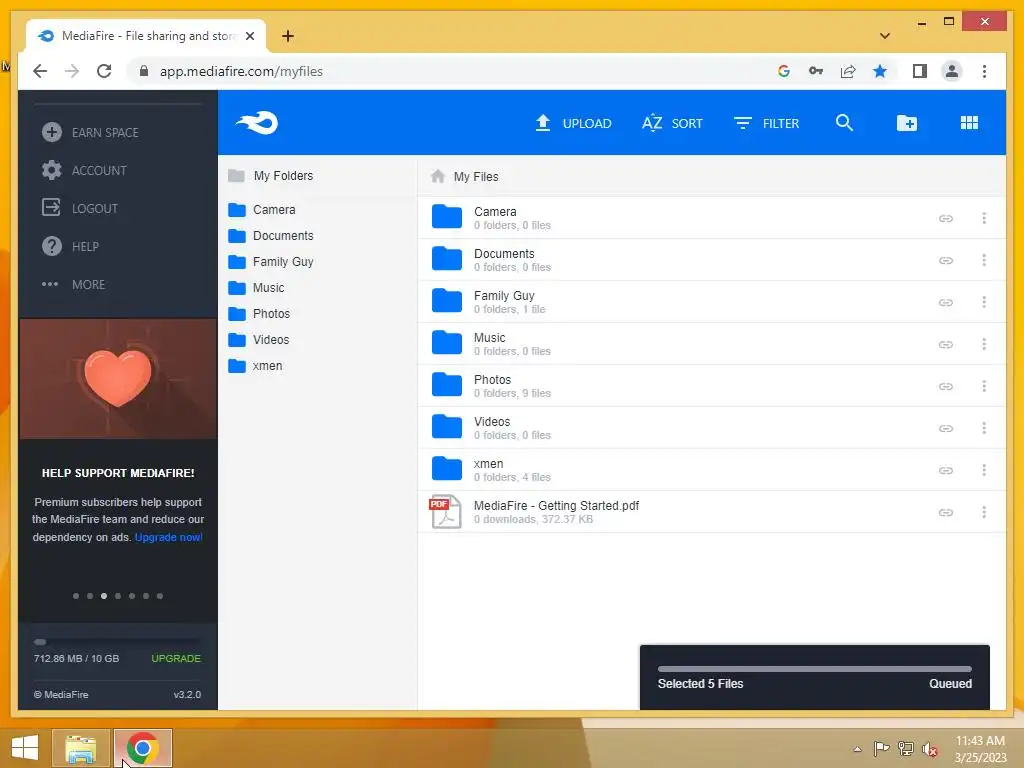Select Documents in My Folders tree
The width and height of the screenshot is (1024, 768).
point(271,236)
